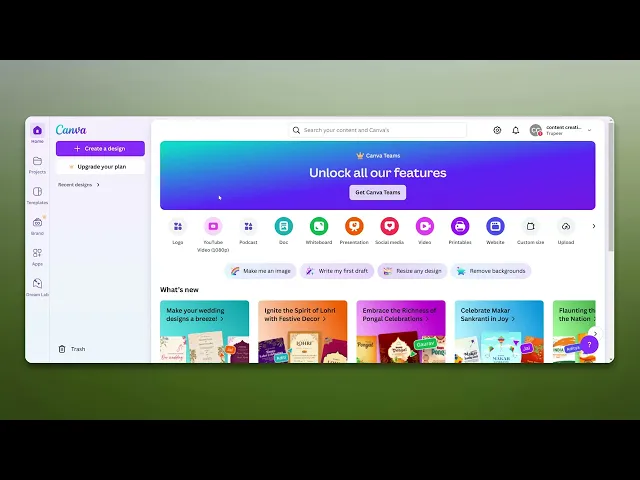Choose the Logo design type icon
Image resolution: width=640 pixels, height=480 pixels.
178,226
